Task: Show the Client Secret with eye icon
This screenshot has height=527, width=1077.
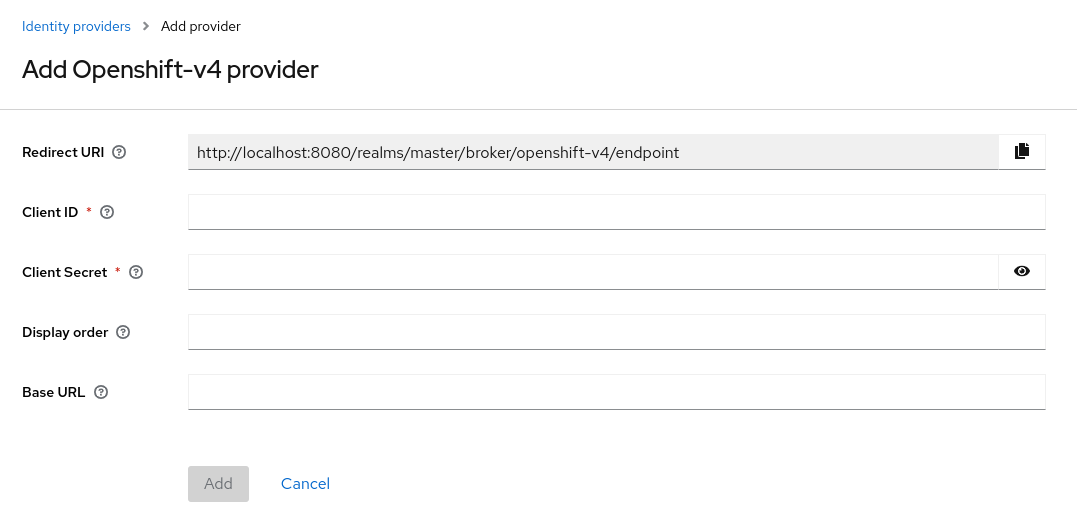Action: (x=1021, y=271)
